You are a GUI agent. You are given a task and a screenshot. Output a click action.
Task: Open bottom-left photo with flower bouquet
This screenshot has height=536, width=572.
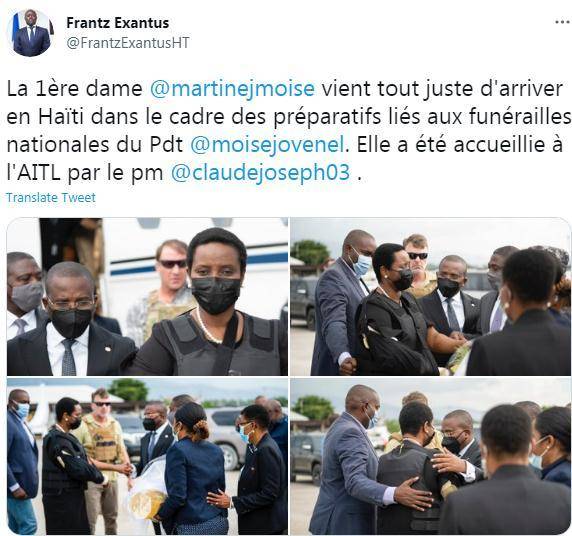[x=147, y=456]
